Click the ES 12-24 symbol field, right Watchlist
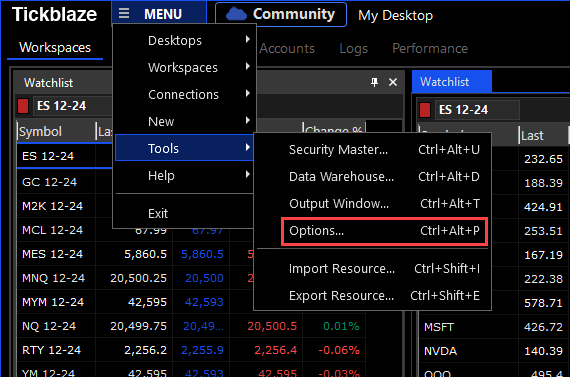The width and height of the screenshot is (570, 377). tap(477, 110)
